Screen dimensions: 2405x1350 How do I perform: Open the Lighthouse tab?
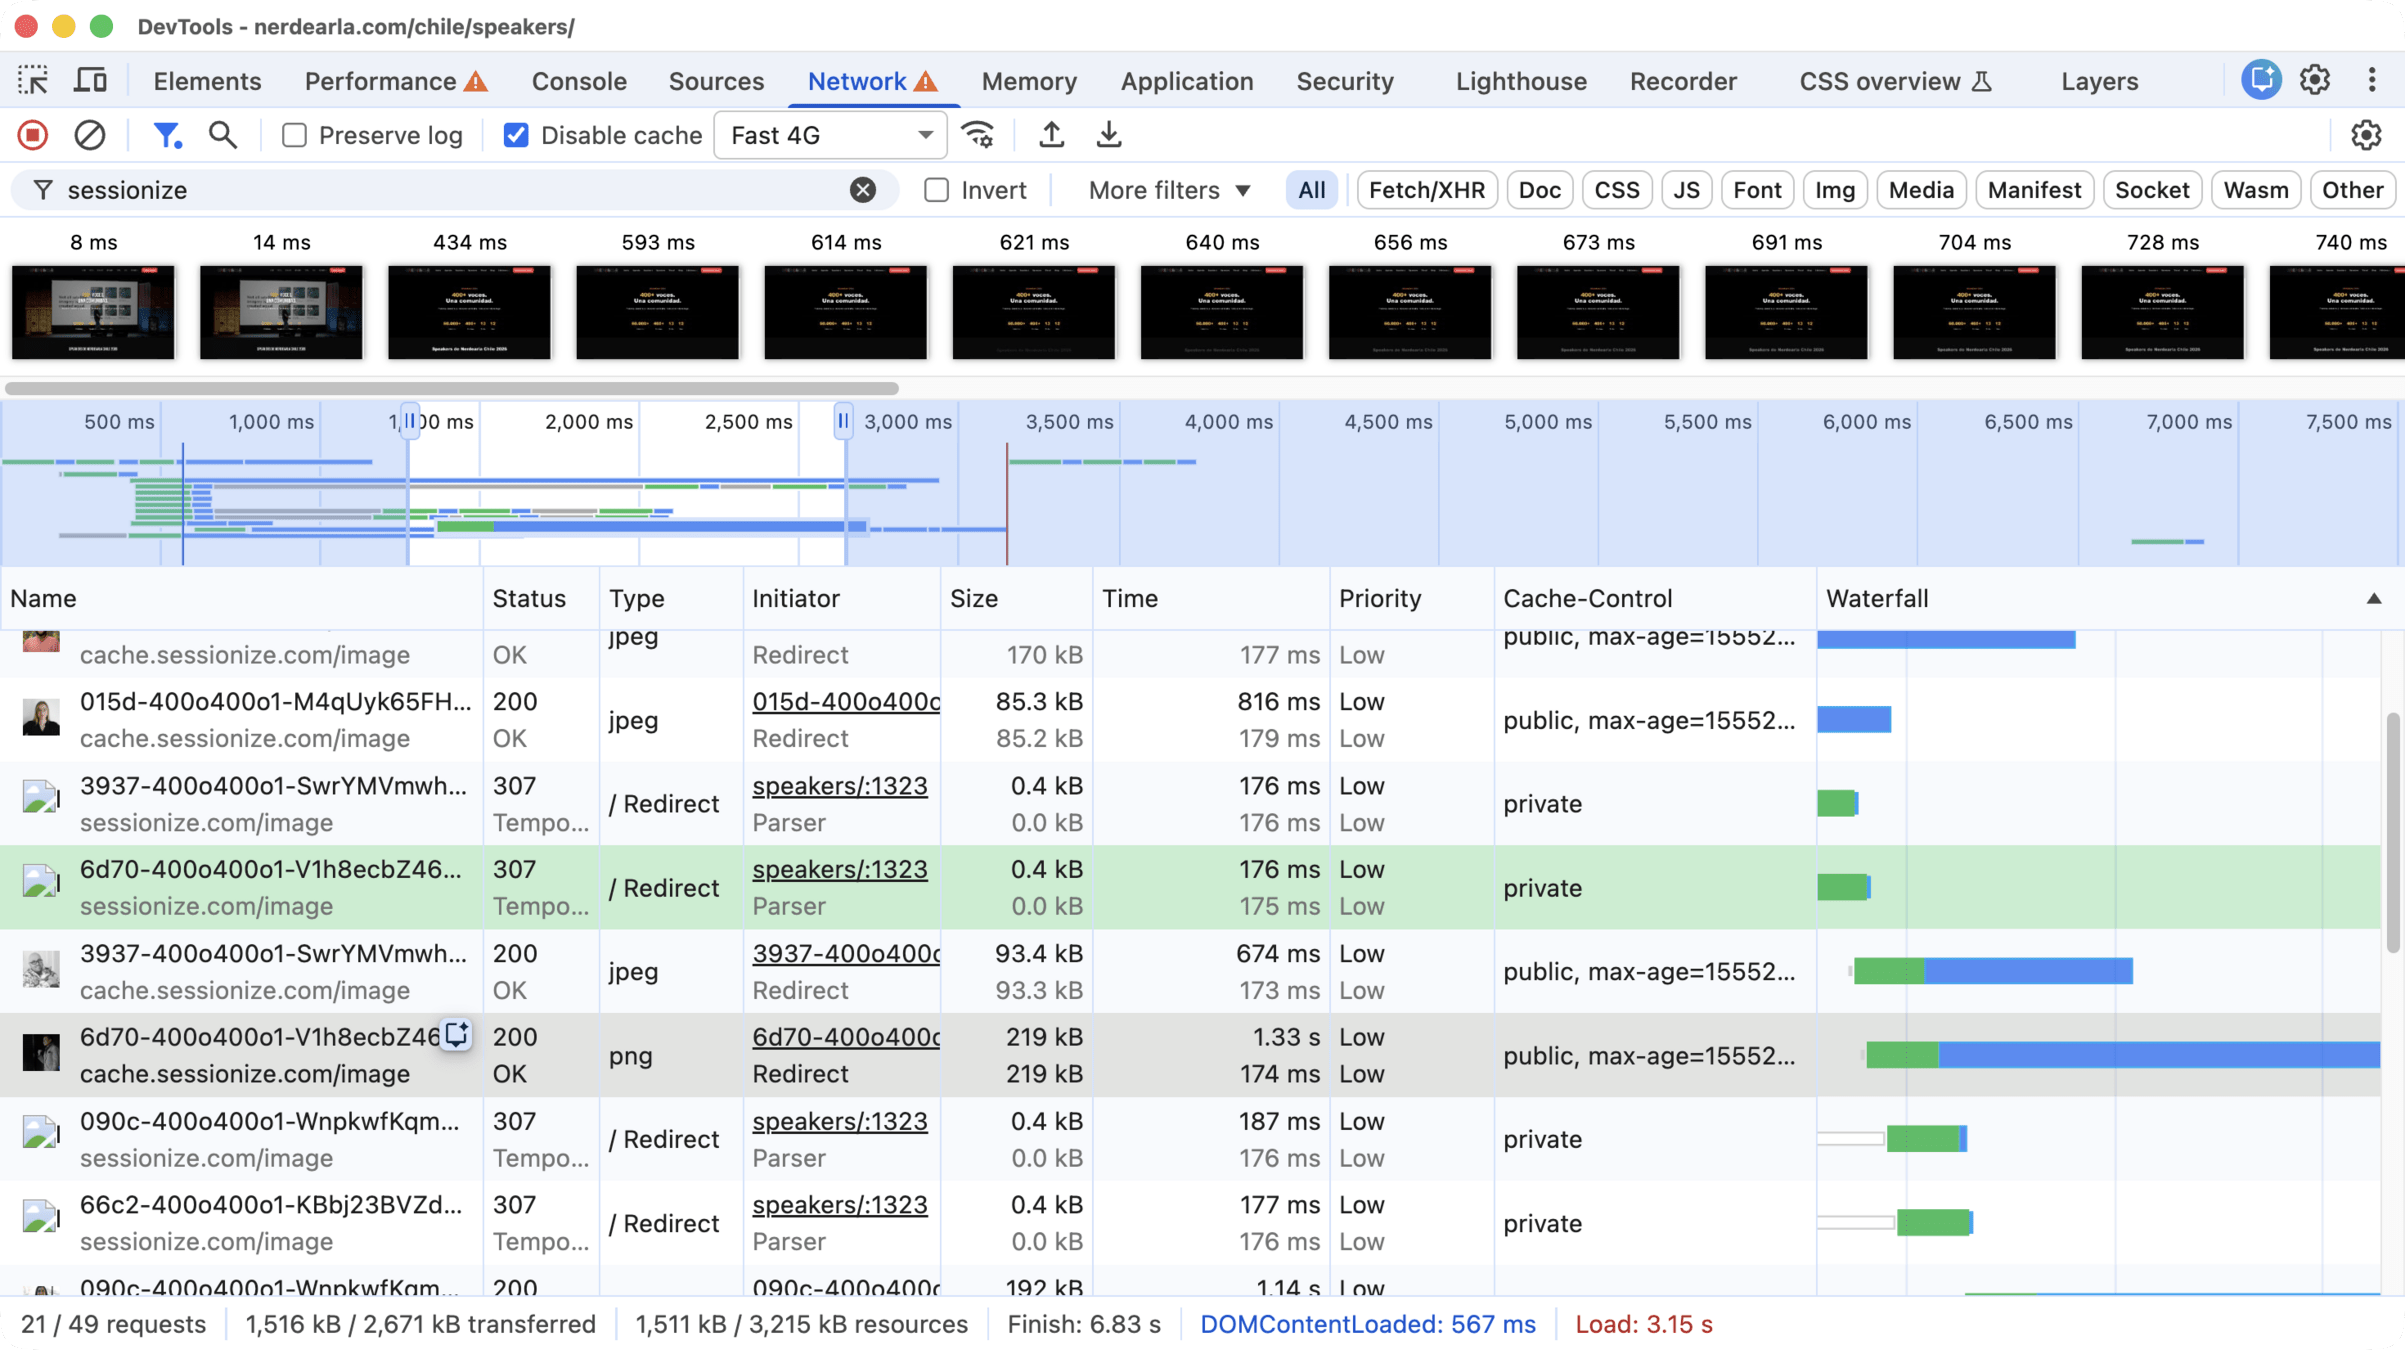tap(1520, 81)
